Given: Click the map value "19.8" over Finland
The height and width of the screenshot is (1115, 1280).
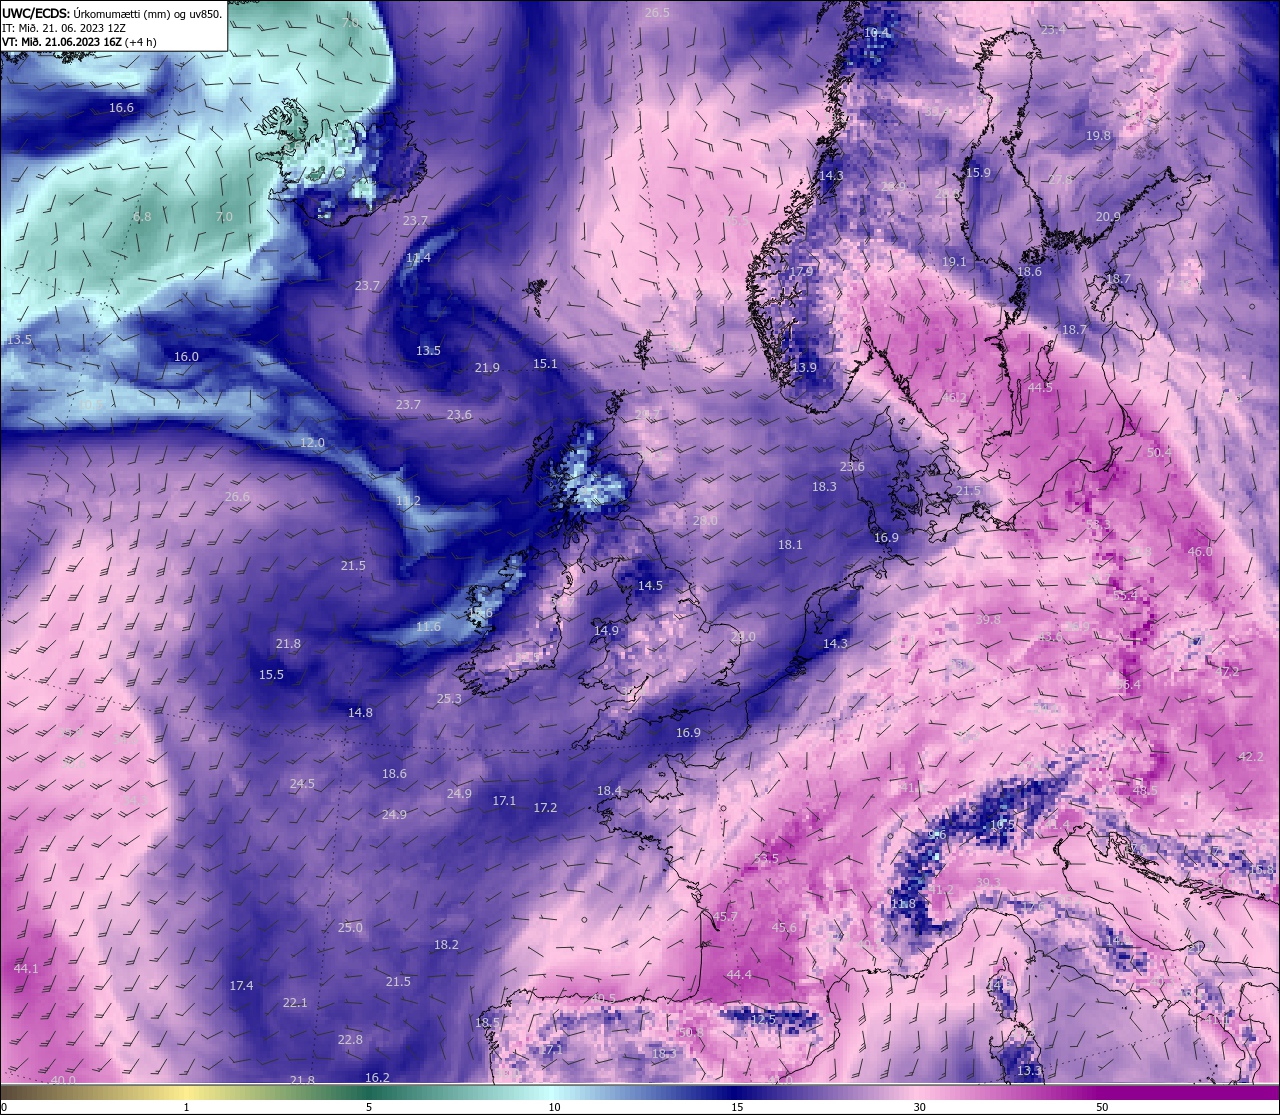Looking at the screenshot, I should point(1098,136).
